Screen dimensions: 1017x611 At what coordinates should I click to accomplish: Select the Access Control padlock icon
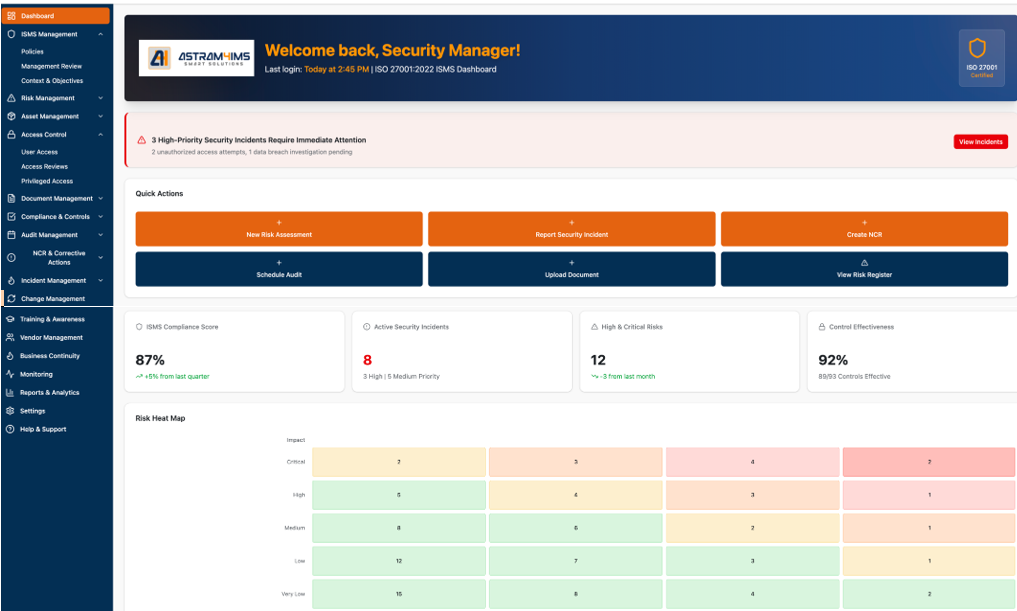[x=10, y=134]
